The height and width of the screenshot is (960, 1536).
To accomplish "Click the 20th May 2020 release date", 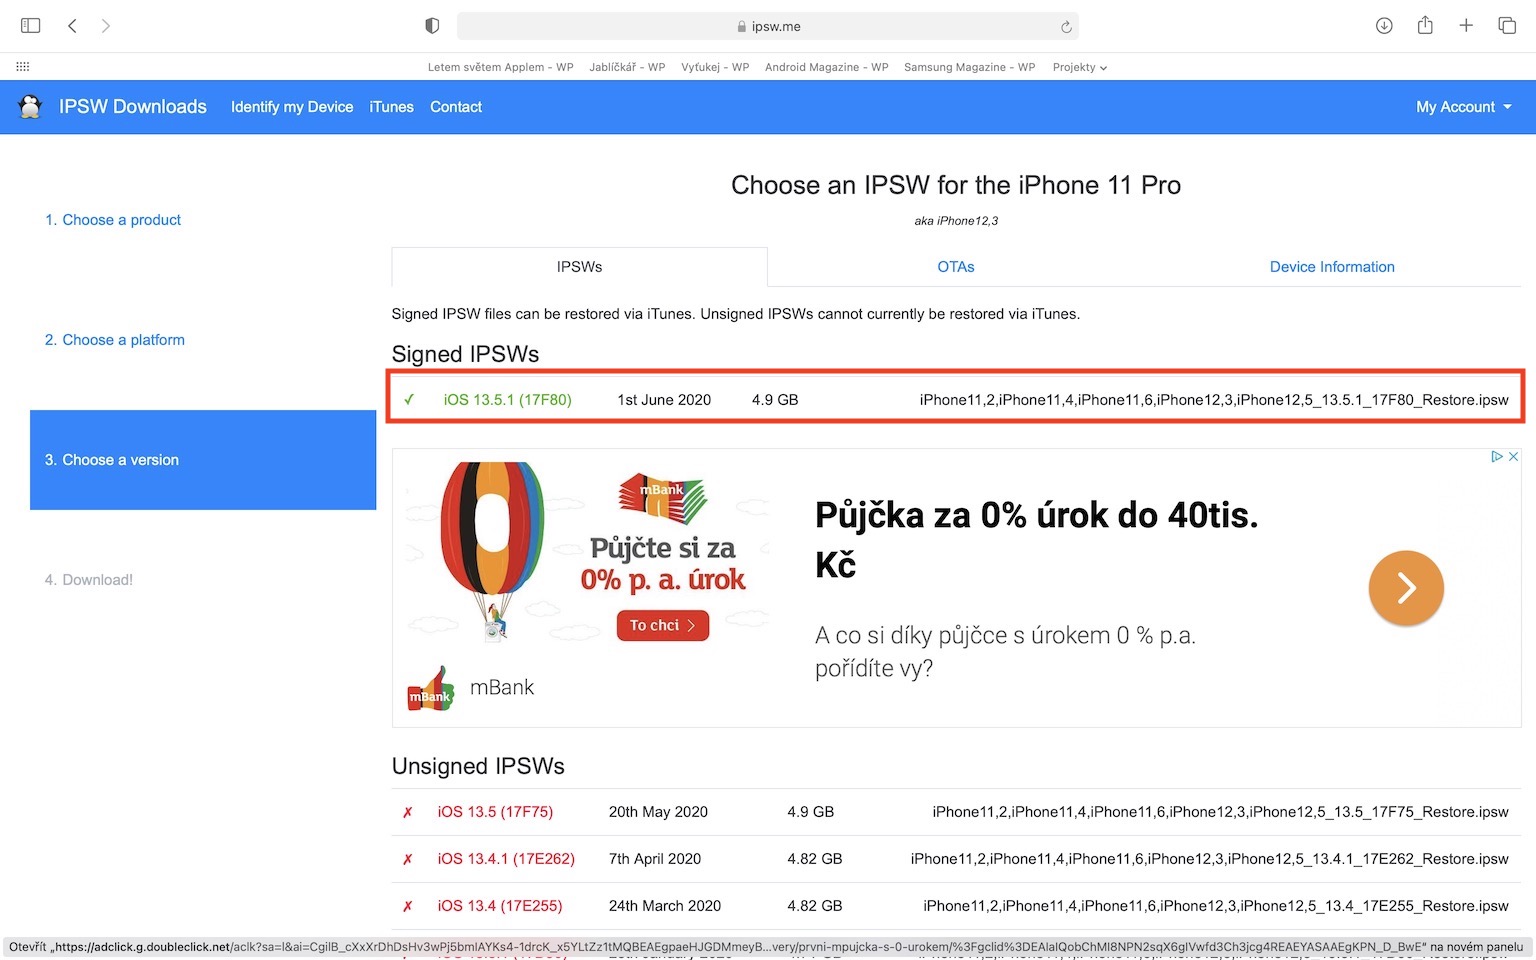I will click(x=658, y=812).
